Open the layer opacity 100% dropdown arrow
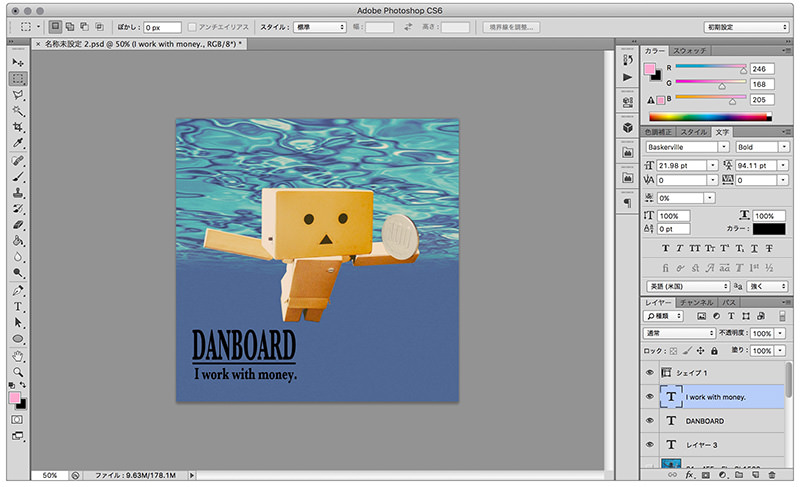This screenshot has height=487, width=800. (x=781, y=333)
